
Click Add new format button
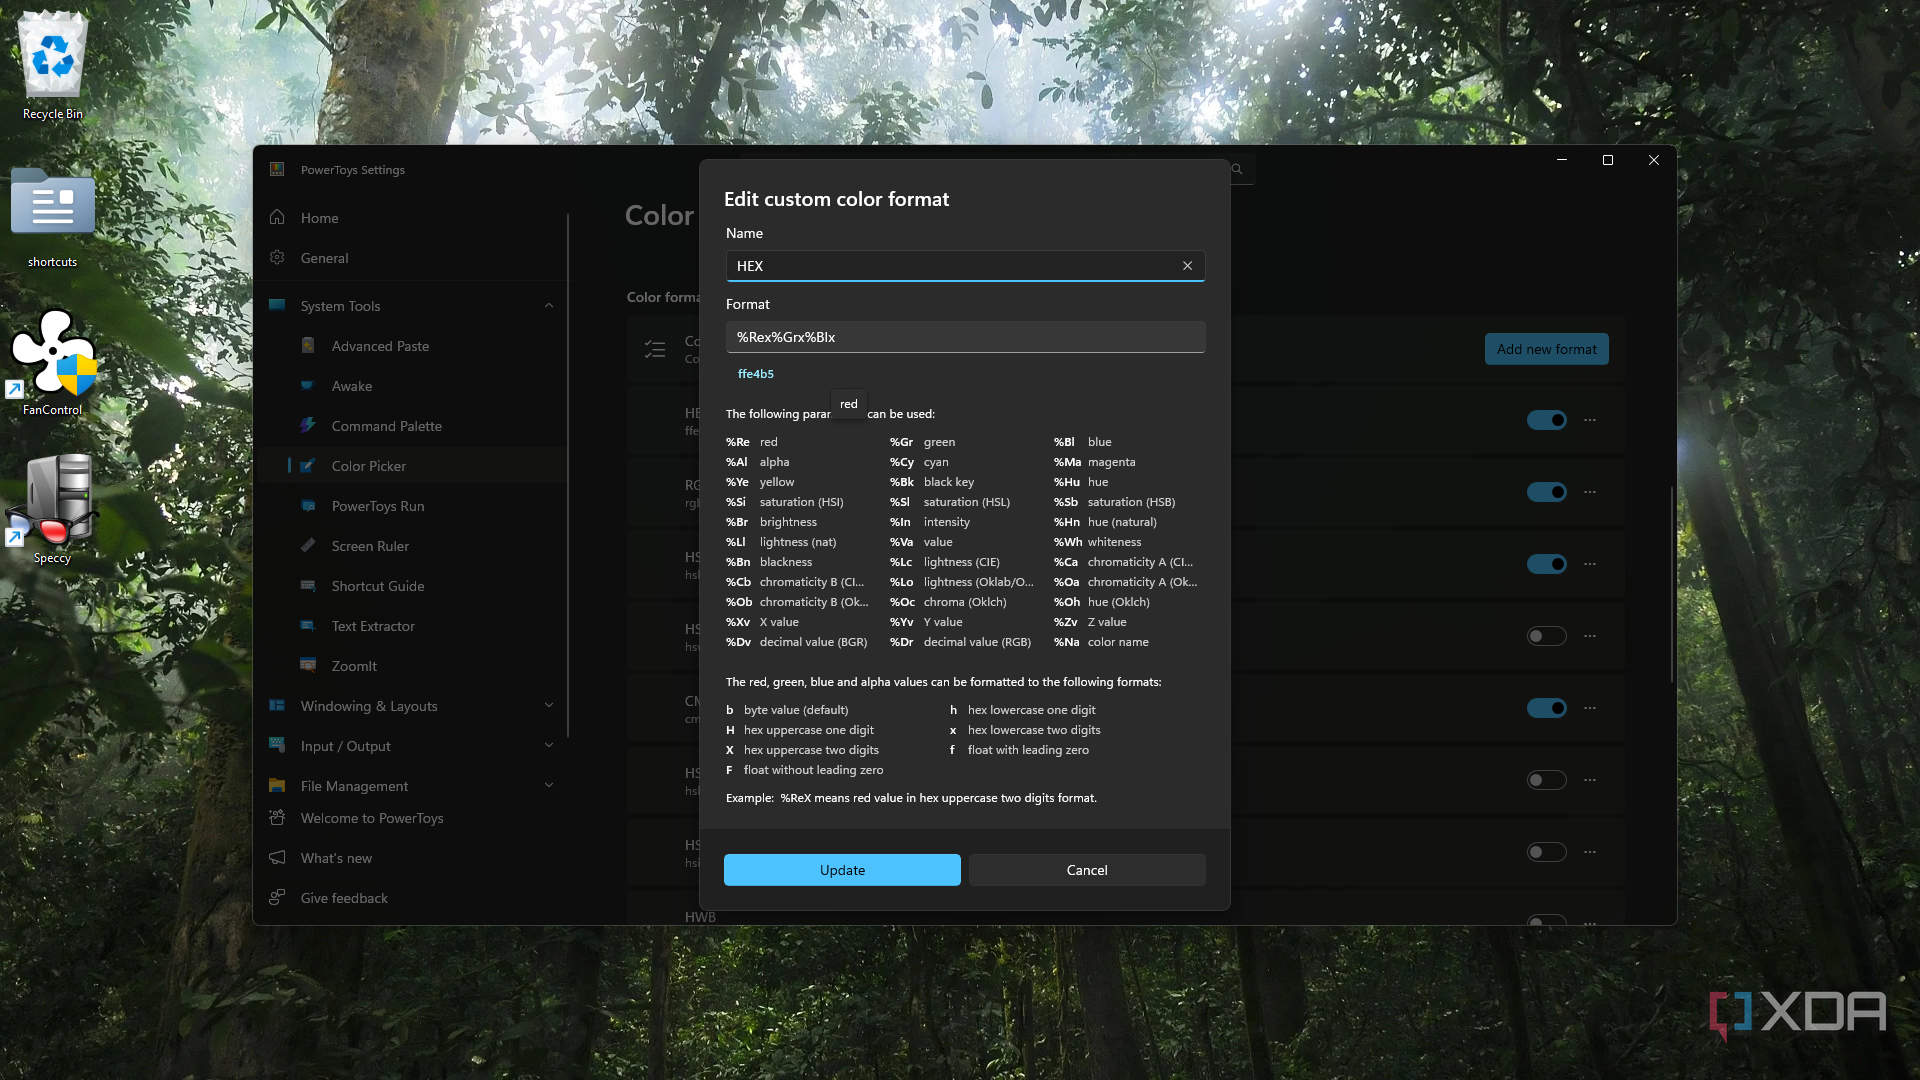(1546, 349)
